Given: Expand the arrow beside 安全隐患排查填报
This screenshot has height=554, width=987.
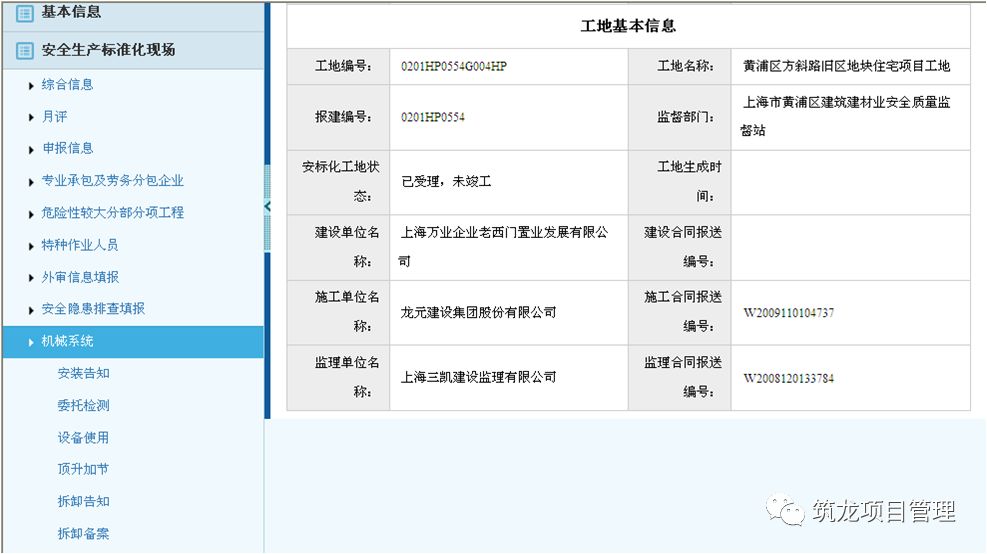Looking at the screenshot, I should tap(31, 310).
